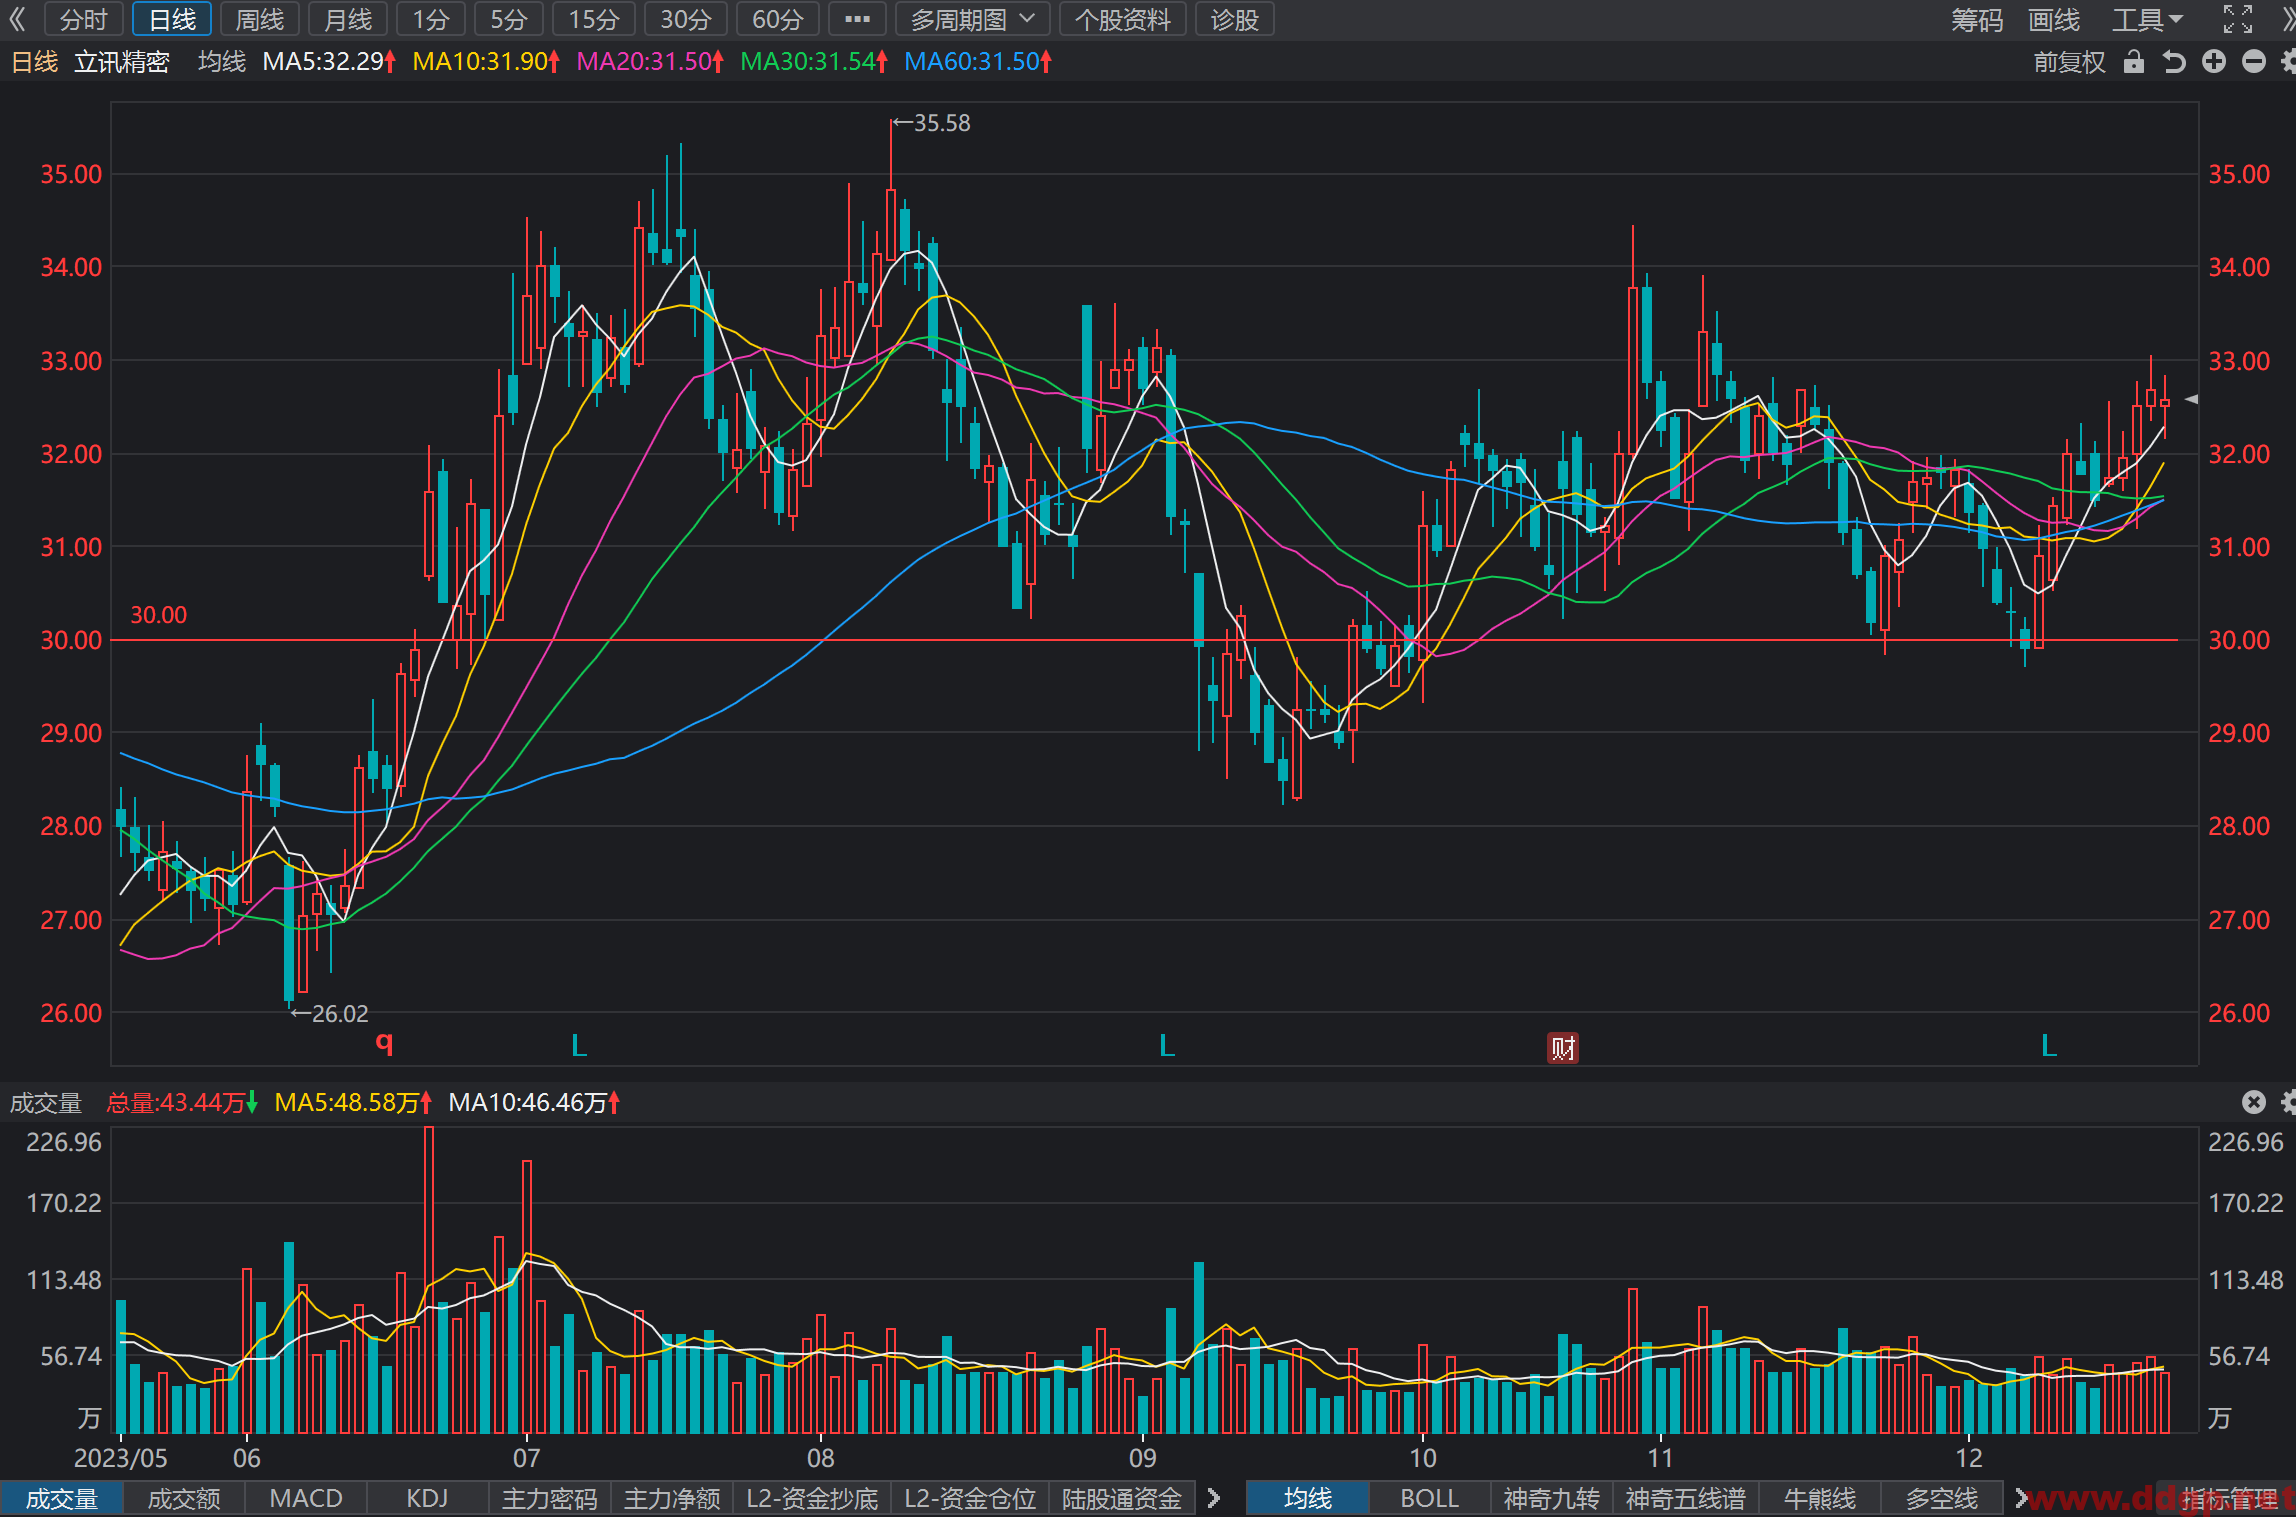The height and width of the screenshot is (1517, 2296).
Task: Select the MACD indicator tab
Action: 306,1498
